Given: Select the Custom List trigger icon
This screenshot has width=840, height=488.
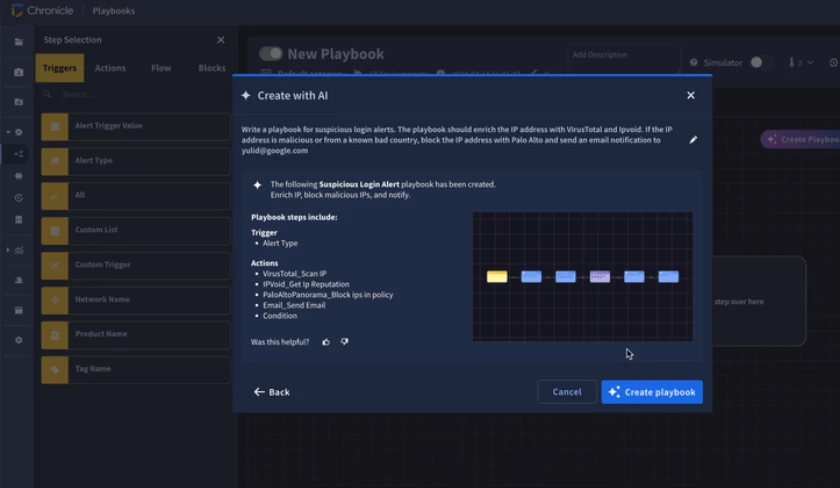Looking at the screenshot, I should (55, 231).
